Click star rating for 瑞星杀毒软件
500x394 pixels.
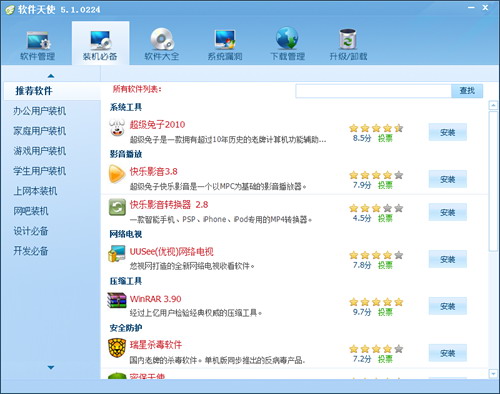coord(376,349)
